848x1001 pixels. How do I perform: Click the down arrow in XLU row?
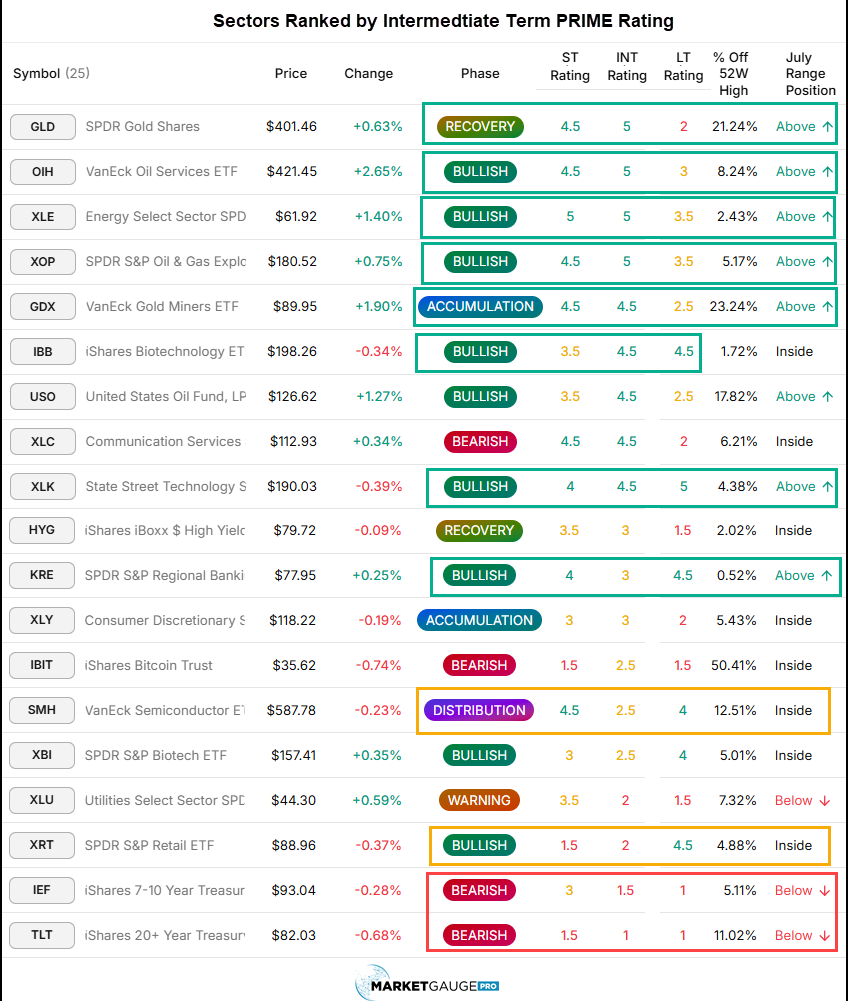(825, 801)
